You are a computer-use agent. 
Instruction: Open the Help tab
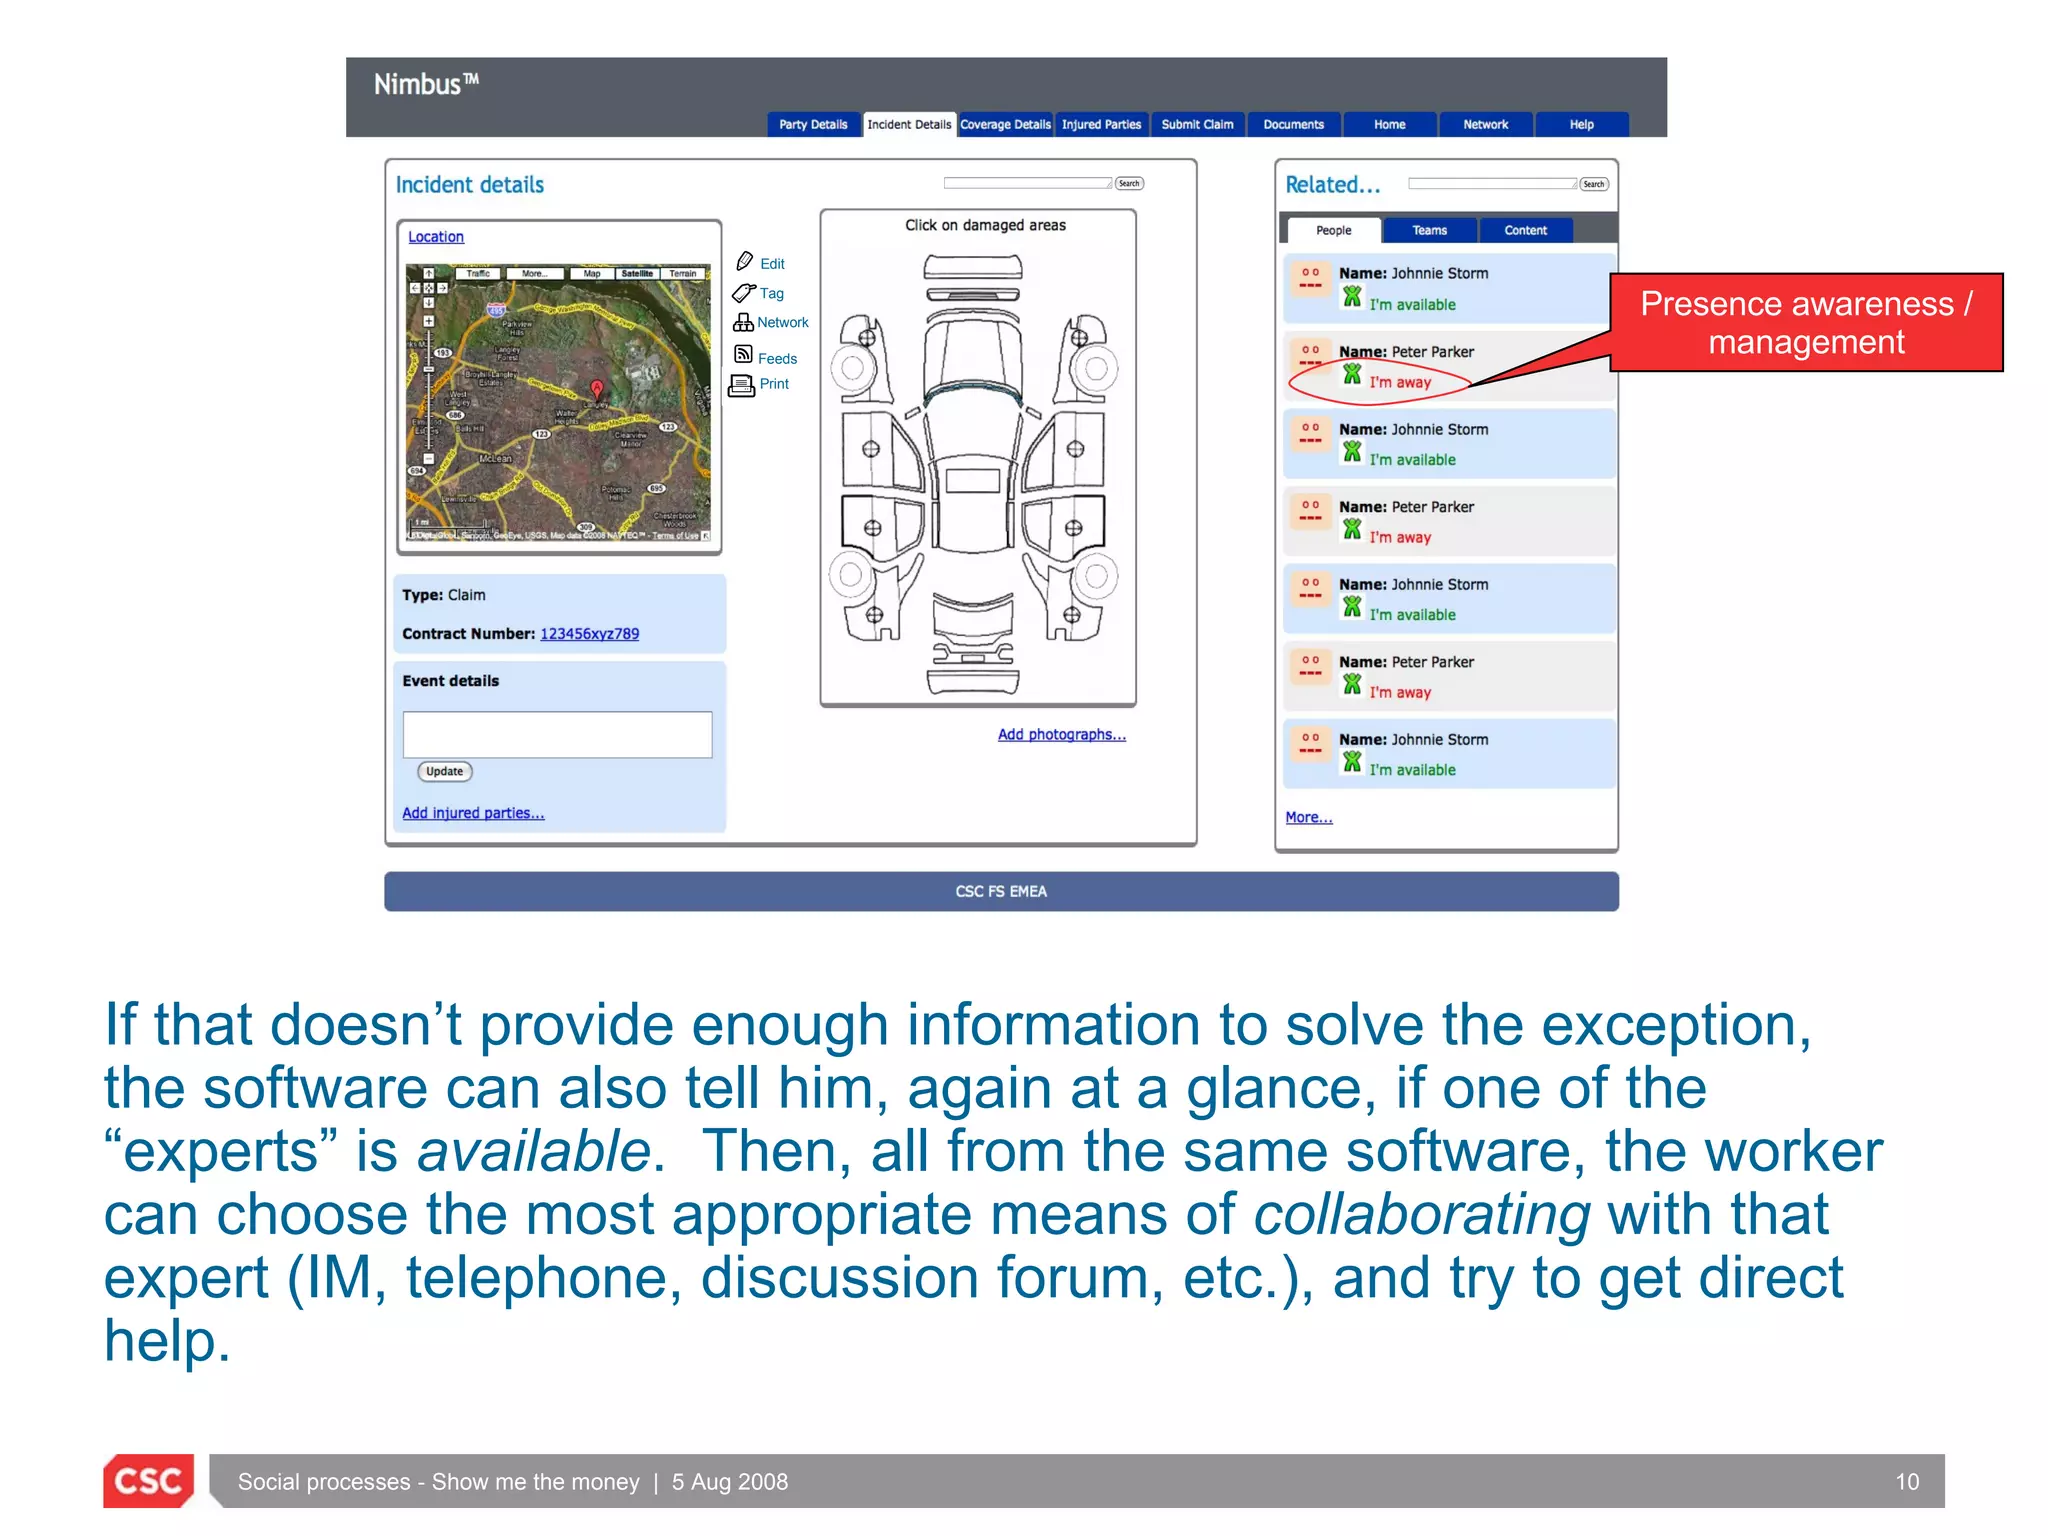pyautogui.click(x=1581, y=125)
